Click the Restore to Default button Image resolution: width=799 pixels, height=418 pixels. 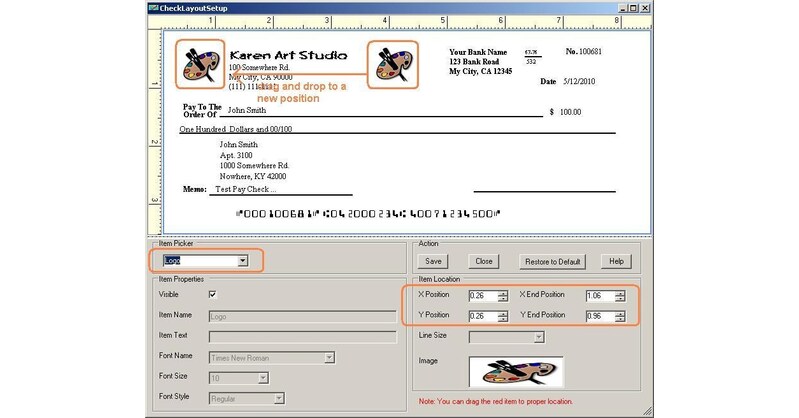(x=551, y=261)
